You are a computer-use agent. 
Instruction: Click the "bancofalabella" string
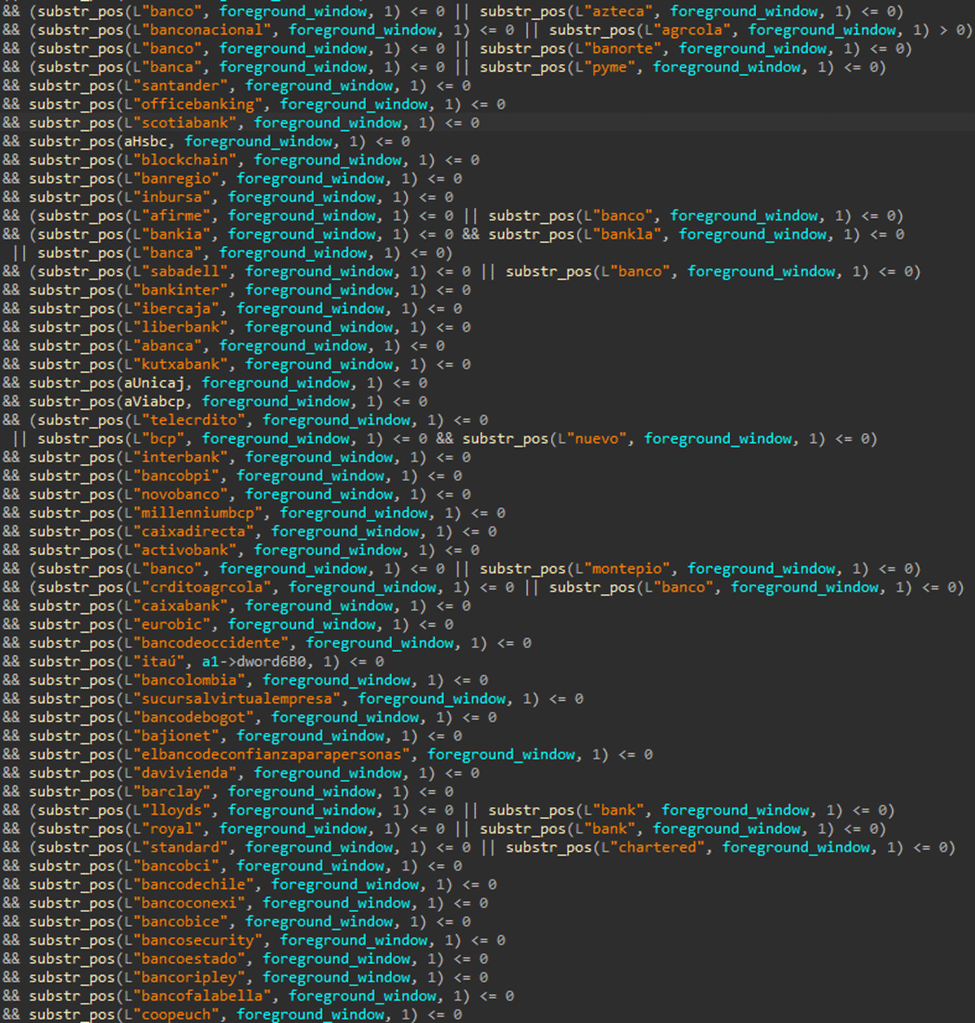click(202, 997)
